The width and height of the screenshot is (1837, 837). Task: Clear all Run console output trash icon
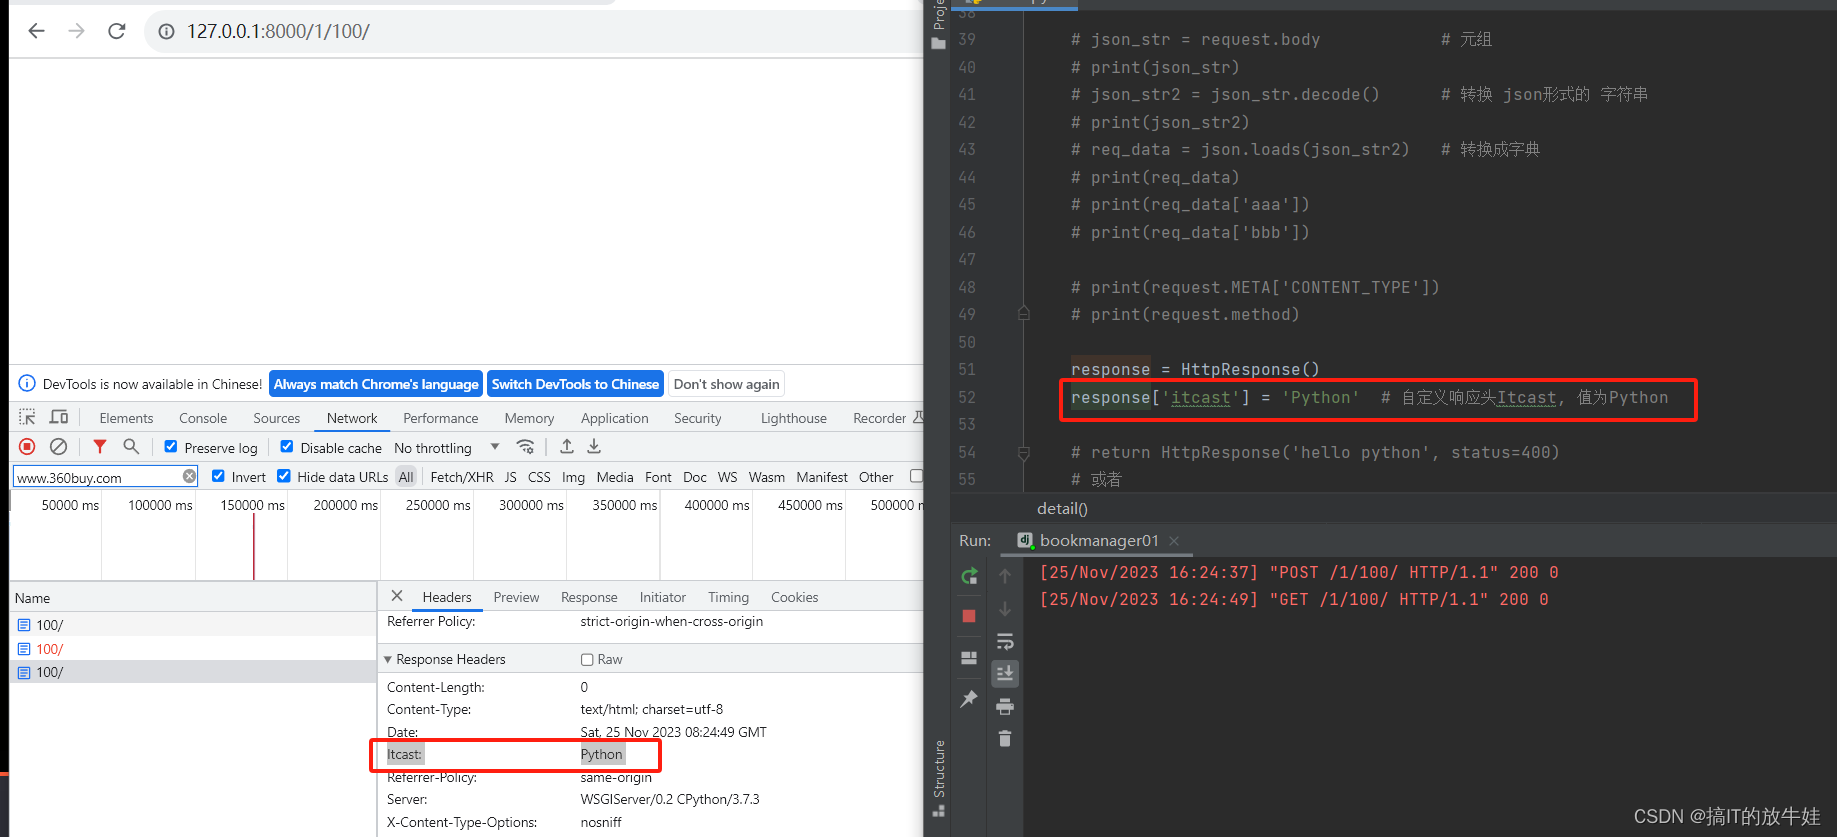point(1005,739)
